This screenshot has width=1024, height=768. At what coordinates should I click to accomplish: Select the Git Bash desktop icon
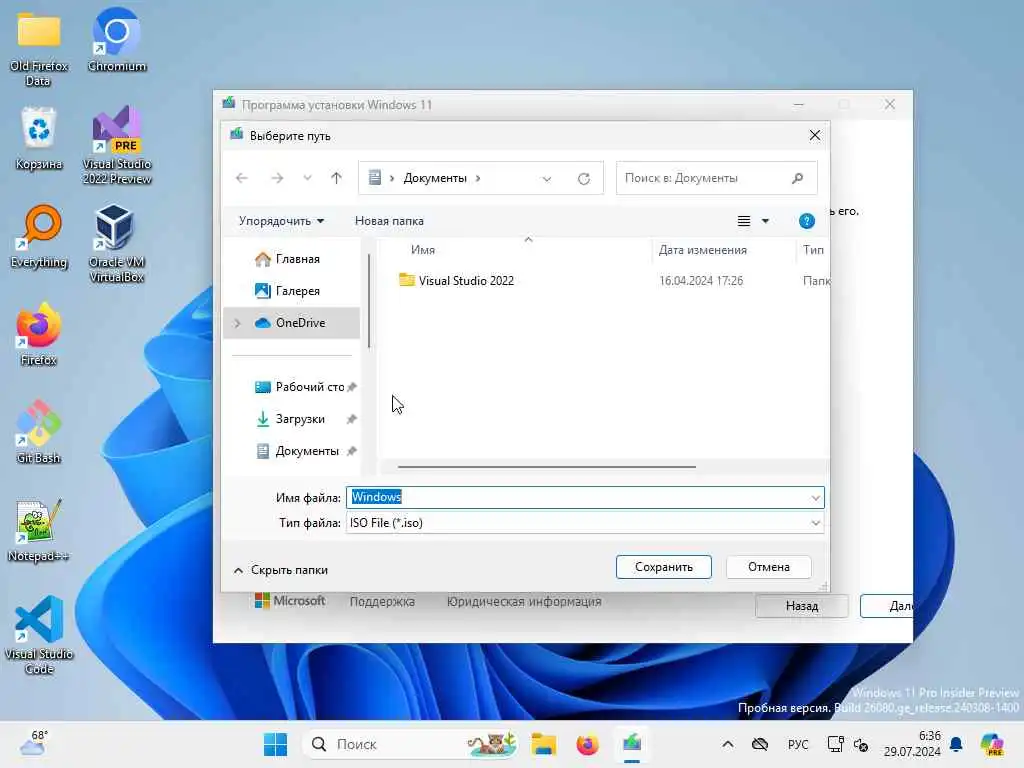click(x=39, y=432)
